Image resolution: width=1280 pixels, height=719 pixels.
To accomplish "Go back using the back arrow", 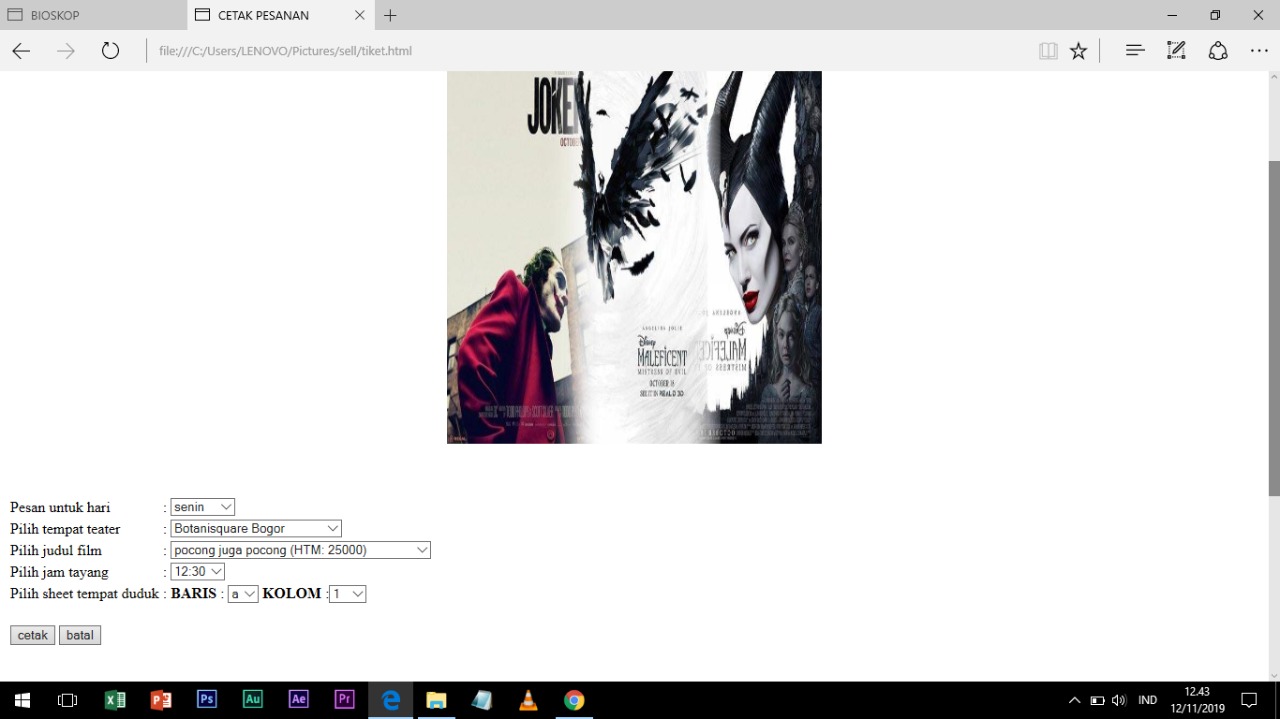I will pyautogui.click(x=21, y=51).
